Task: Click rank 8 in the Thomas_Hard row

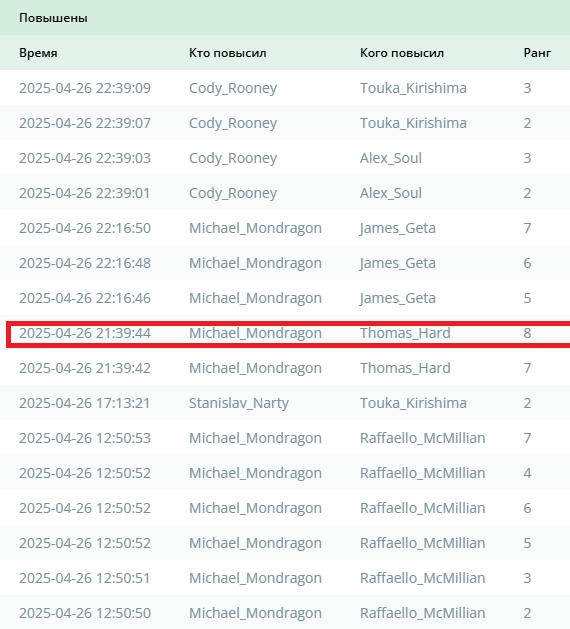Action: pyautogui.click(x=527, y=333)
